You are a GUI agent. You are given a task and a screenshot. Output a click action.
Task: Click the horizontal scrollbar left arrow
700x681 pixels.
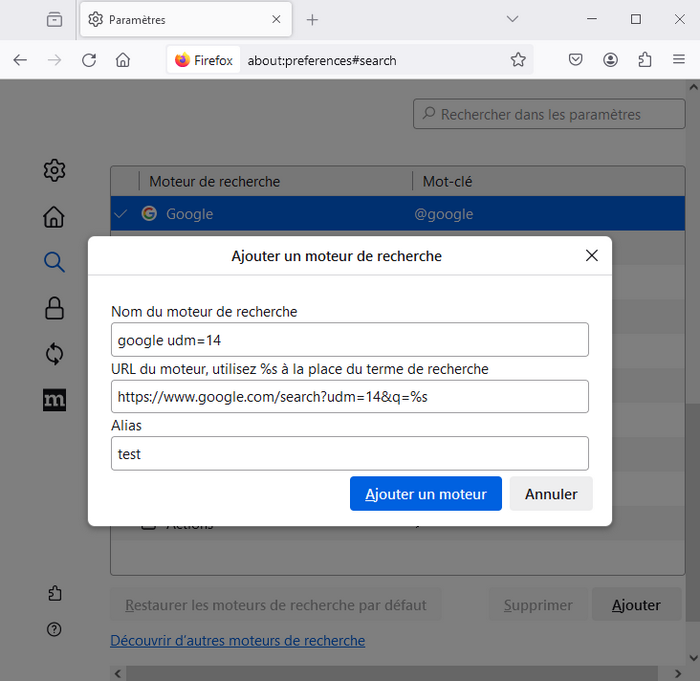tap(118, 673)
